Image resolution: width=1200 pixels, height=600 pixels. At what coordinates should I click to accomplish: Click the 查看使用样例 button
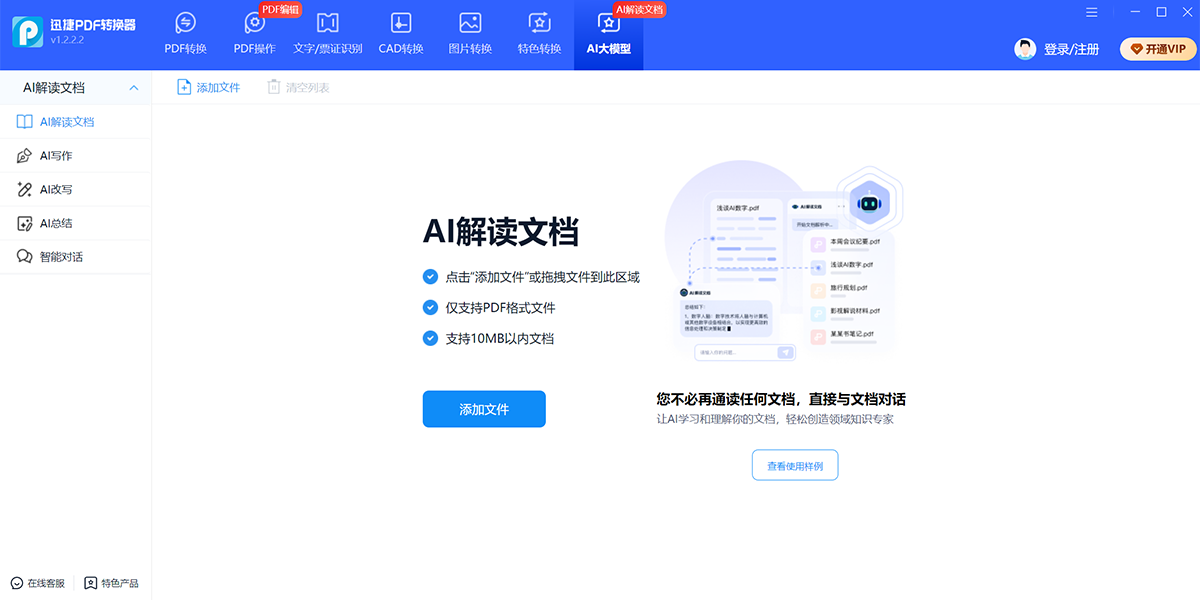tap(795, 466)
